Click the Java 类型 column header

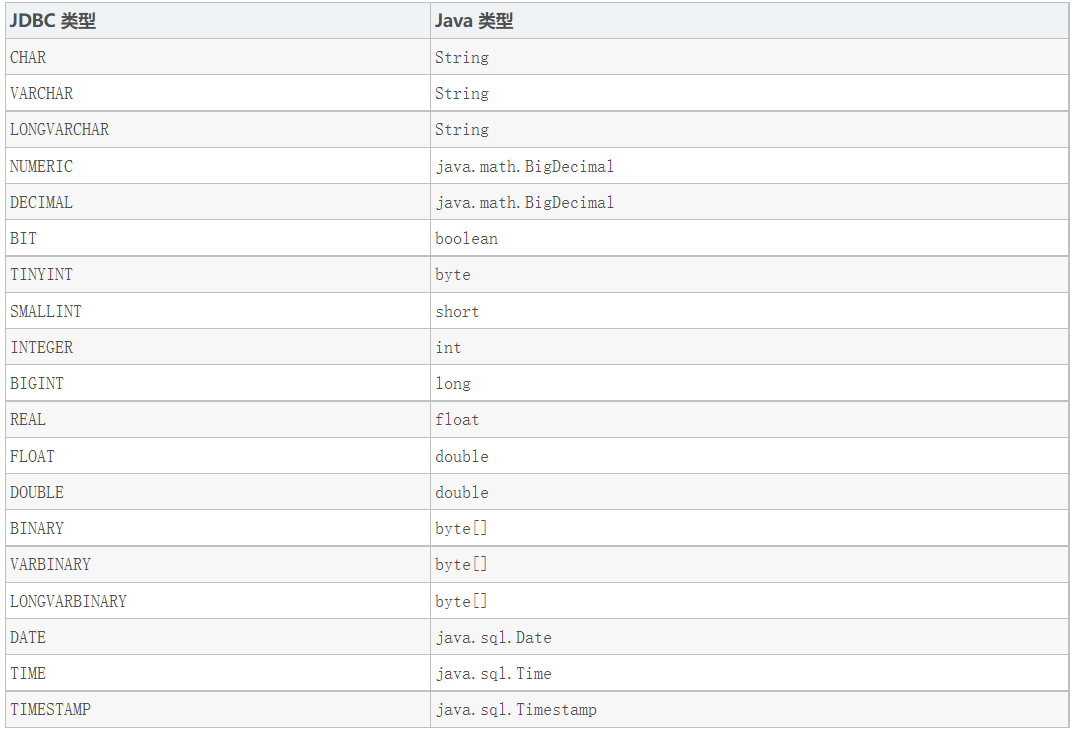[x=749, y=21]
